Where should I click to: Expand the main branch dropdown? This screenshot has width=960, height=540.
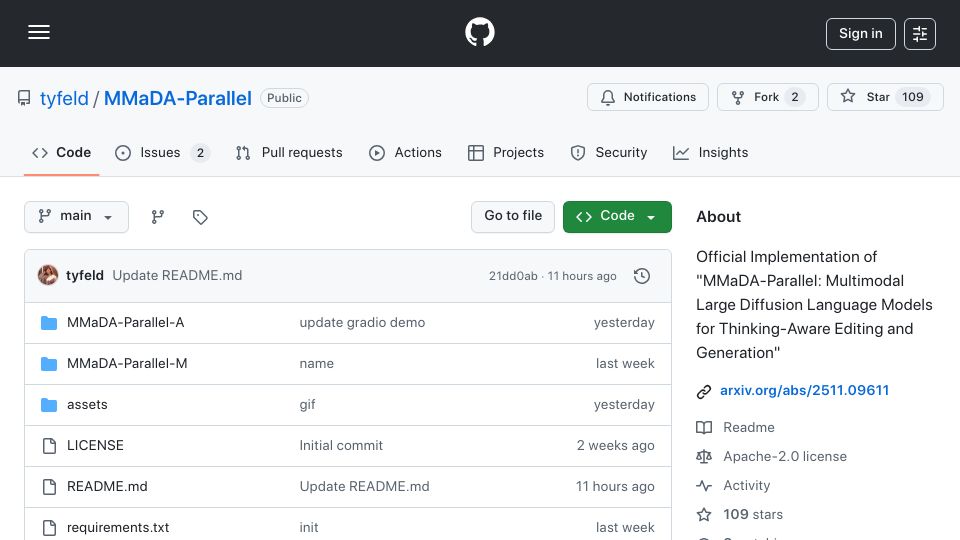coord(77,217)
